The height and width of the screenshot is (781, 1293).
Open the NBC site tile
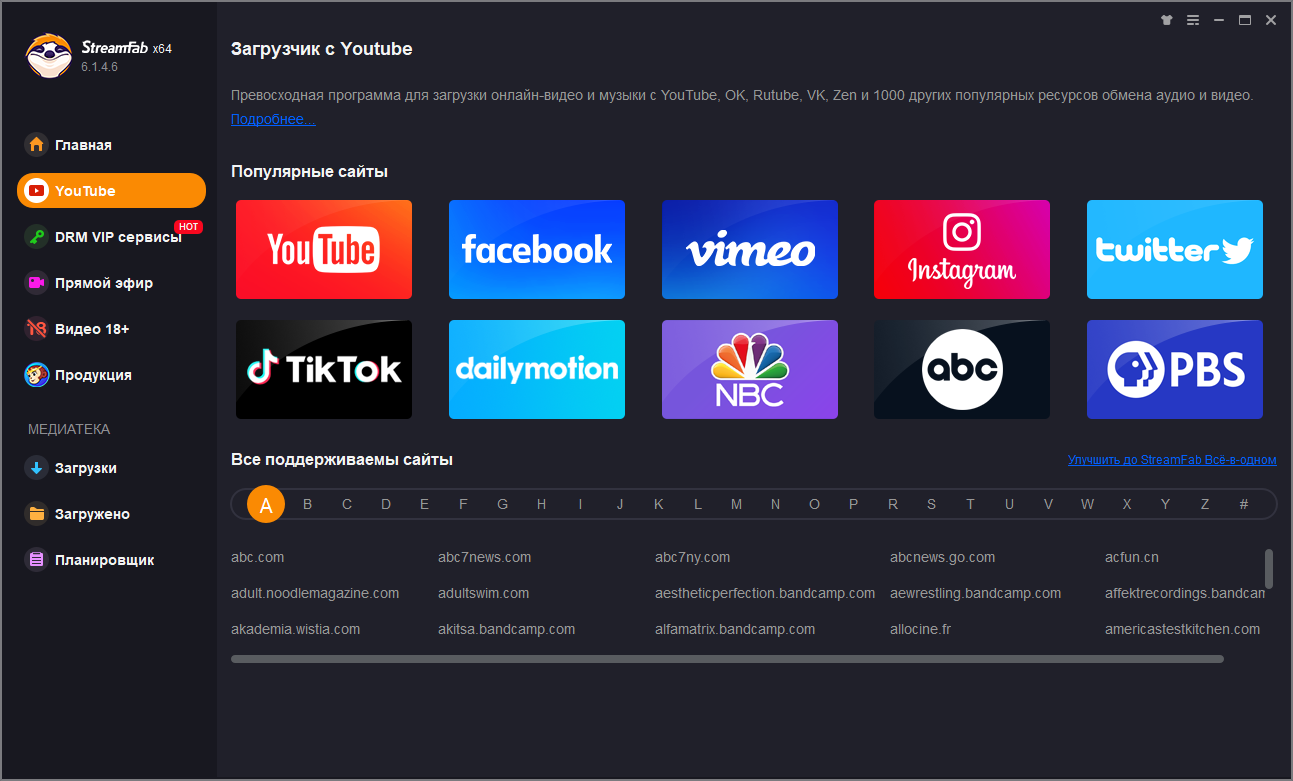(x=750, y=369)
